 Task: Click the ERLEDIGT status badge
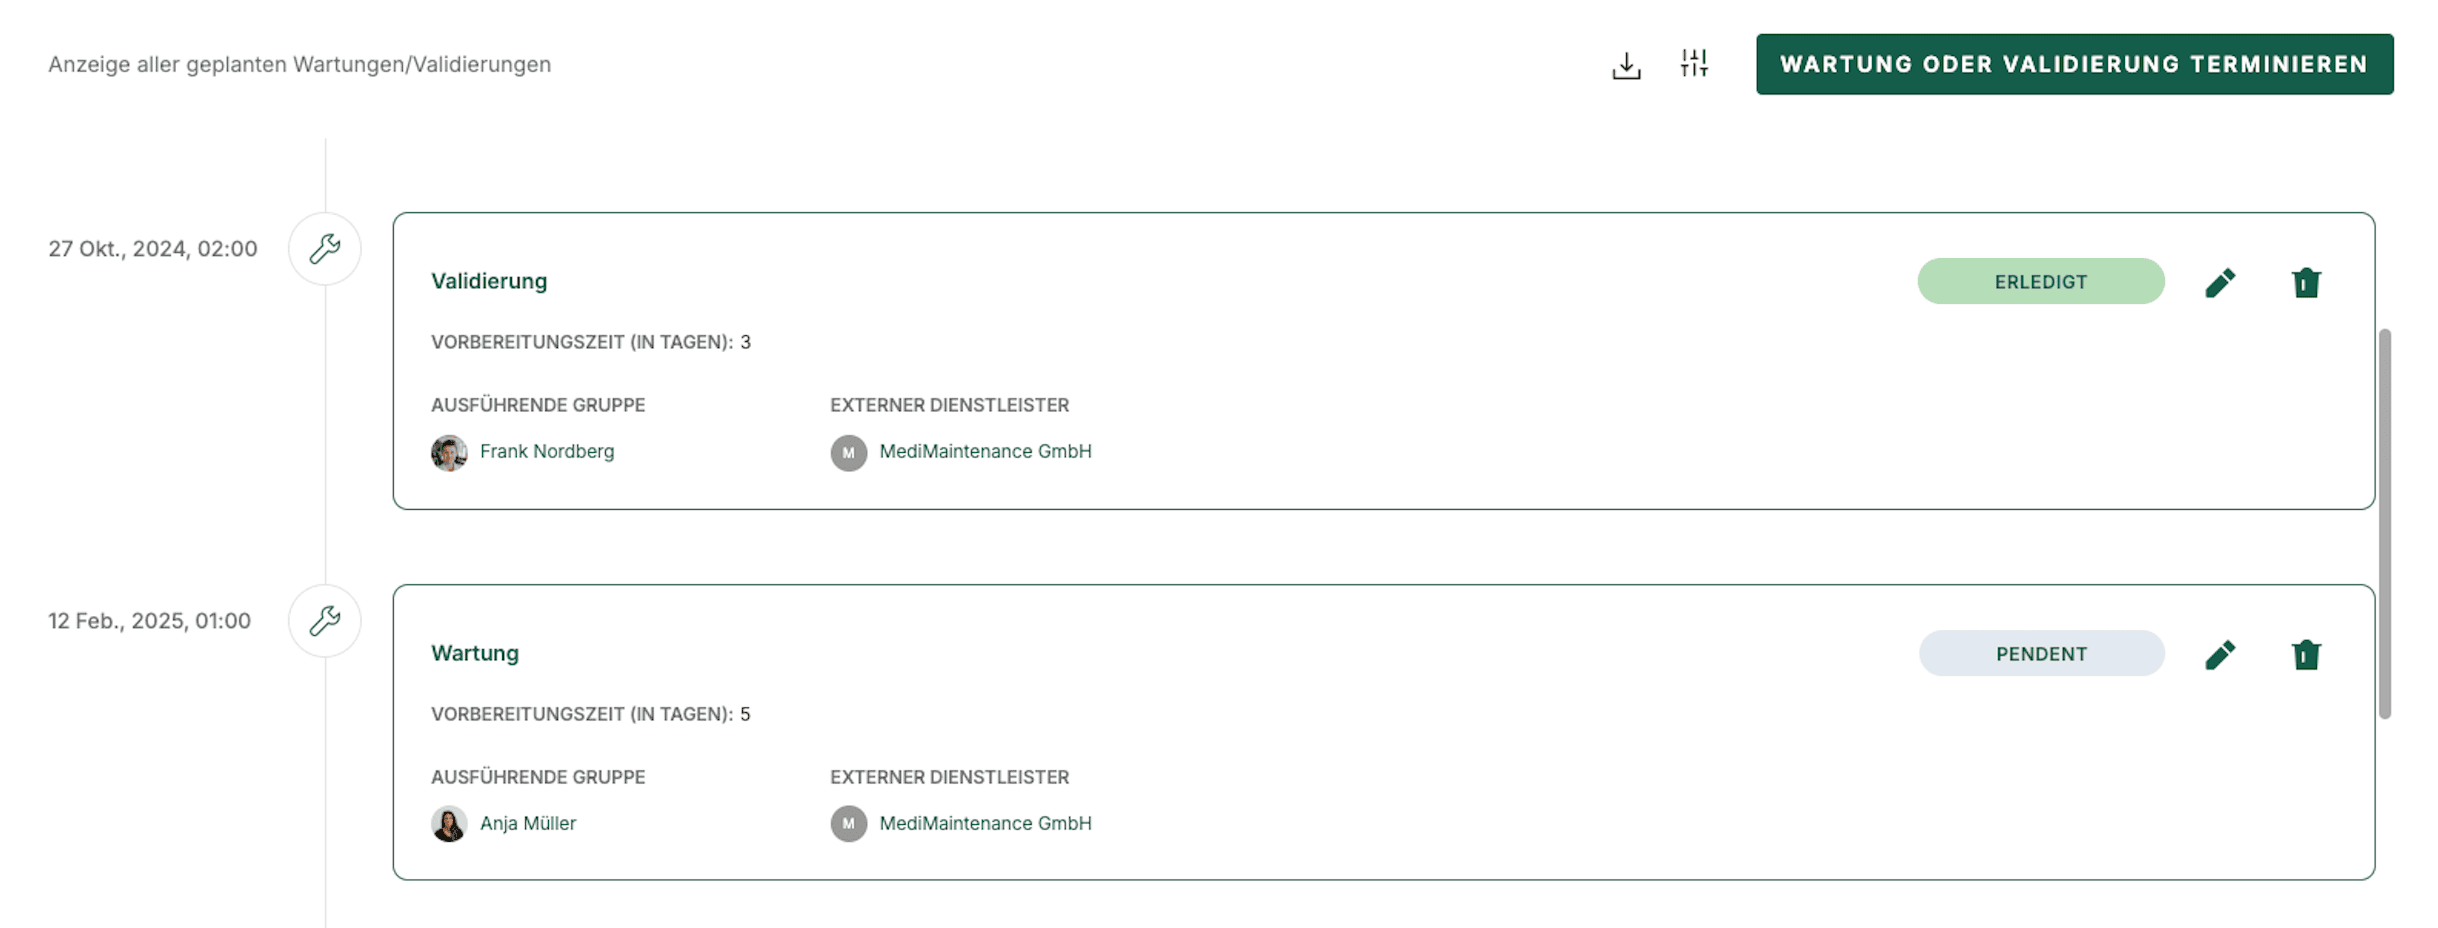pyautogui.click(x=2040, y=282)
